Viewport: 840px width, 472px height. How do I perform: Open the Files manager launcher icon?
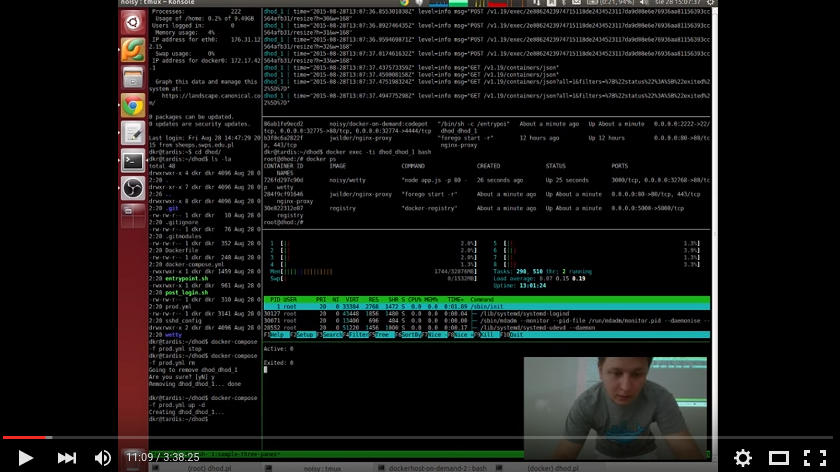coord(133,78)
